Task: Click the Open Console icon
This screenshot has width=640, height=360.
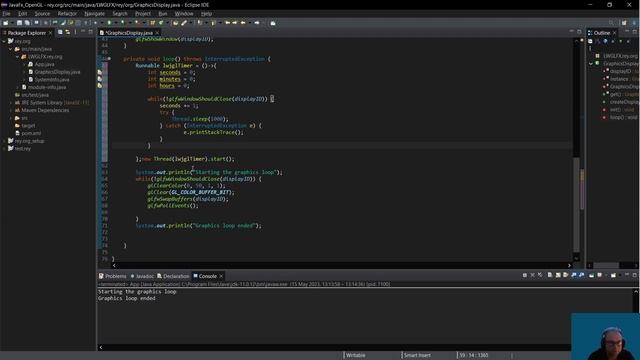Action: pyautogui.click(x=613, y=276)
